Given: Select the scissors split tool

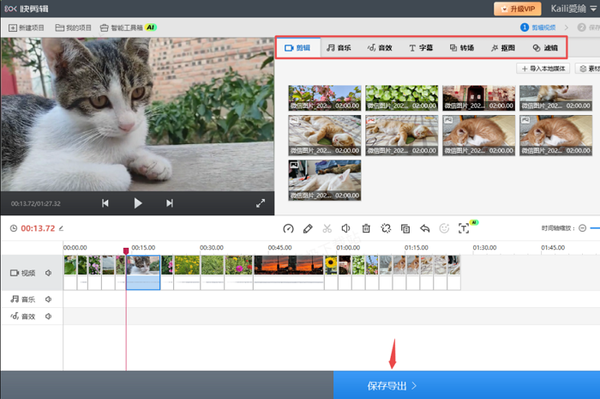Looking at the screenshot, I should [327, 228].
